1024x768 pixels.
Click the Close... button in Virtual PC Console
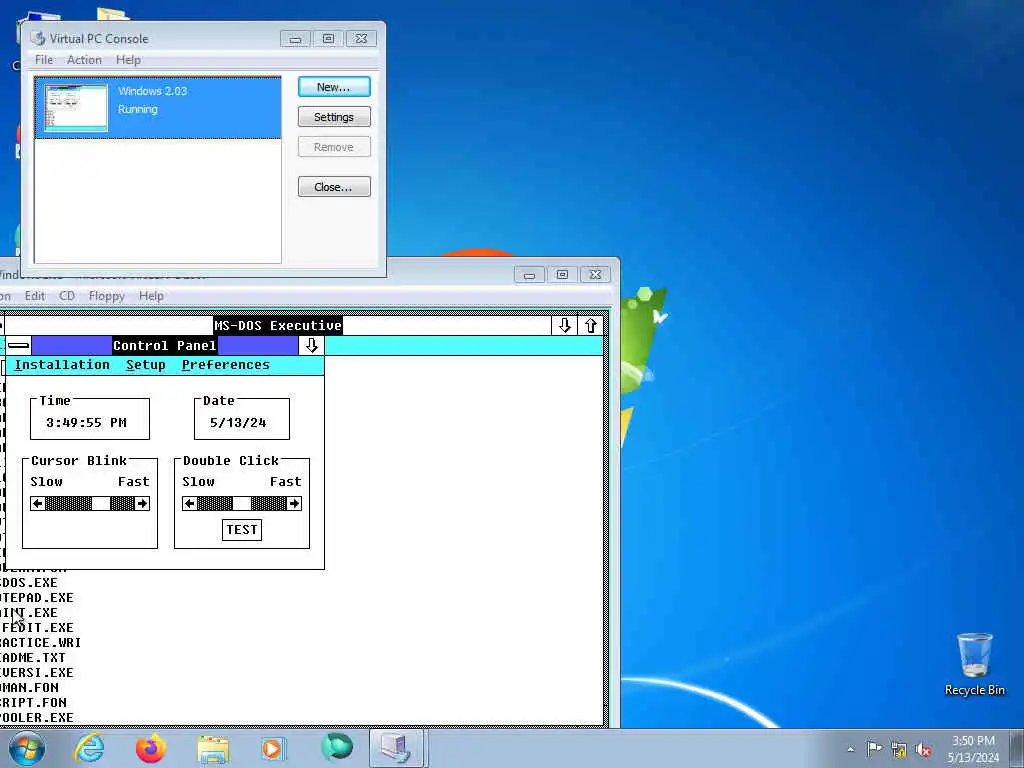pos(334,187)
